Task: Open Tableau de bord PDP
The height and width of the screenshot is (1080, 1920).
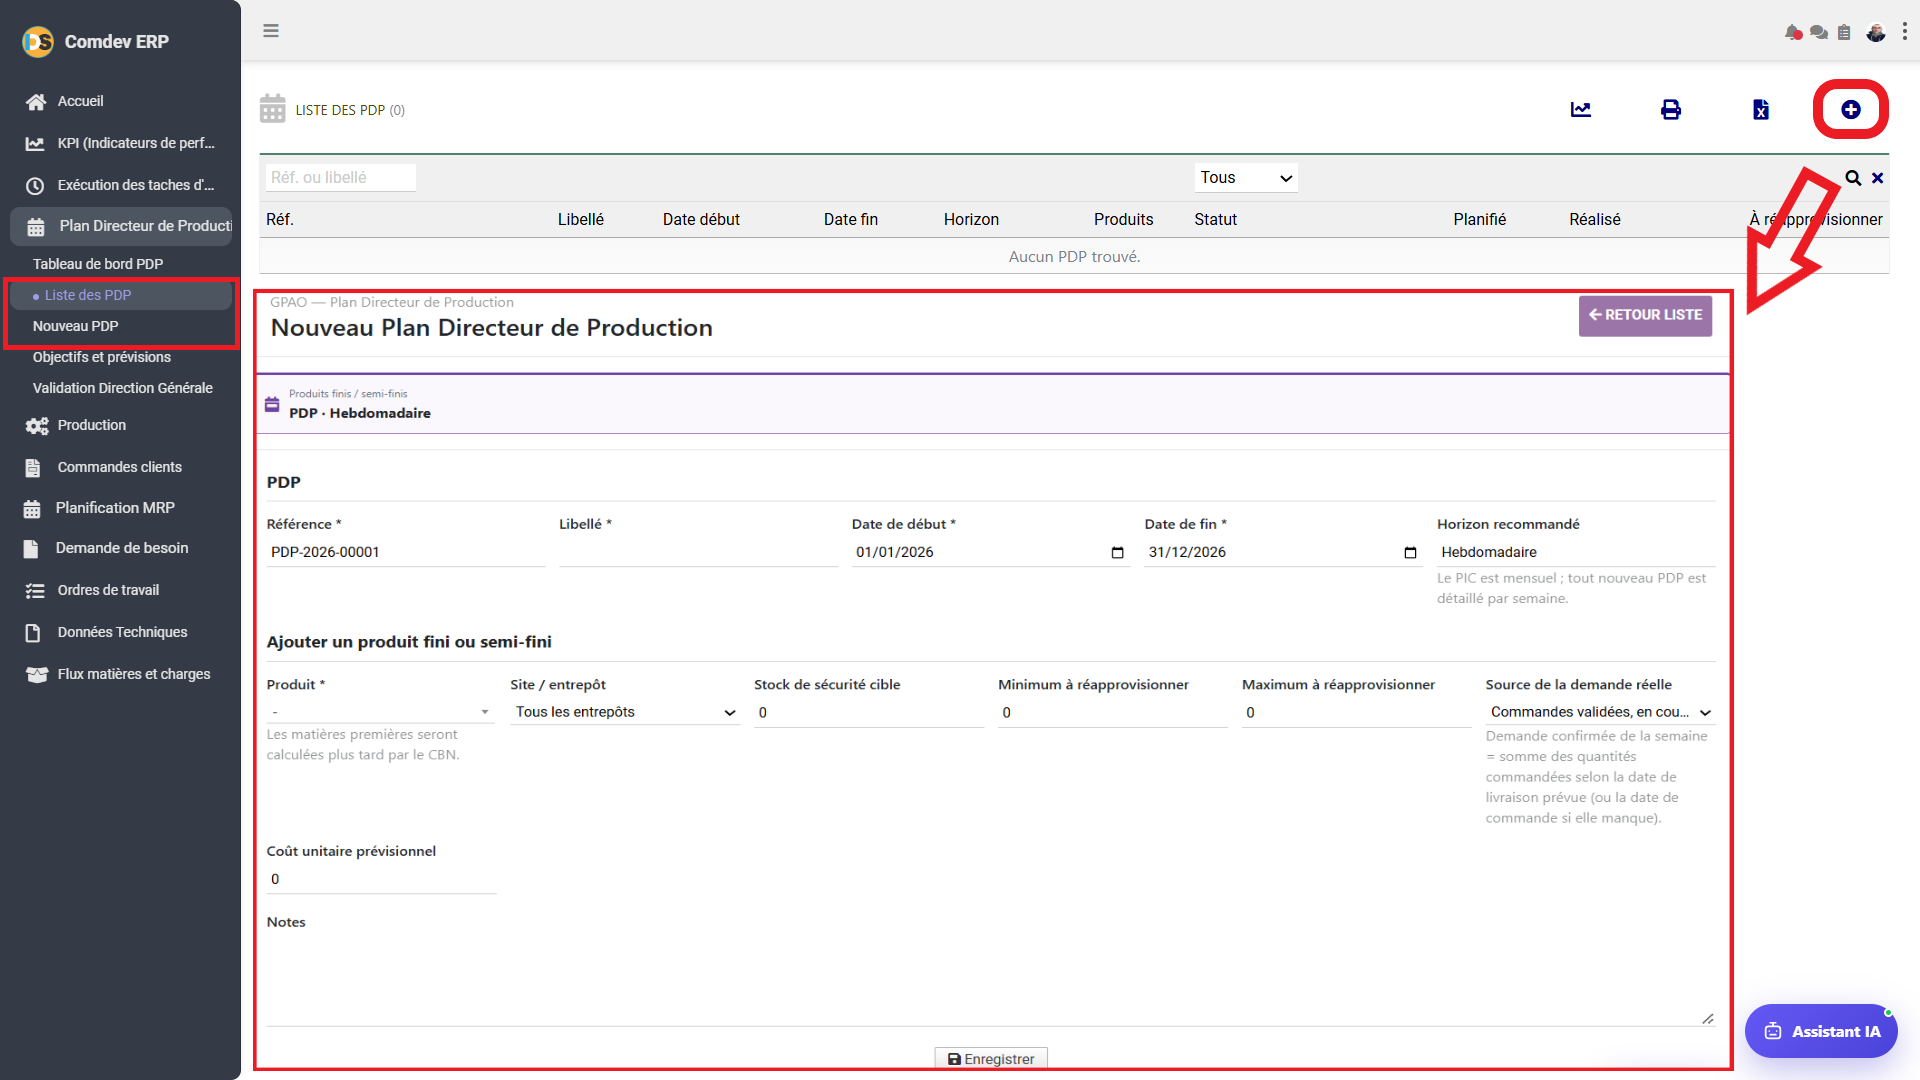Action: click(x=98, y=264)
